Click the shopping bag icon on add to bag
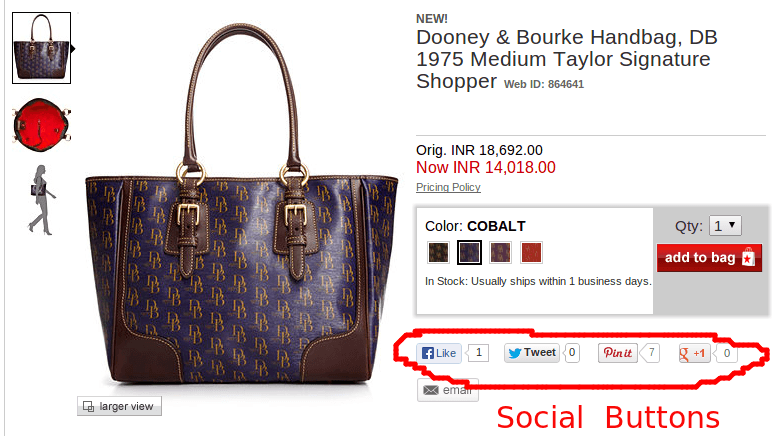 pos(748,257)
